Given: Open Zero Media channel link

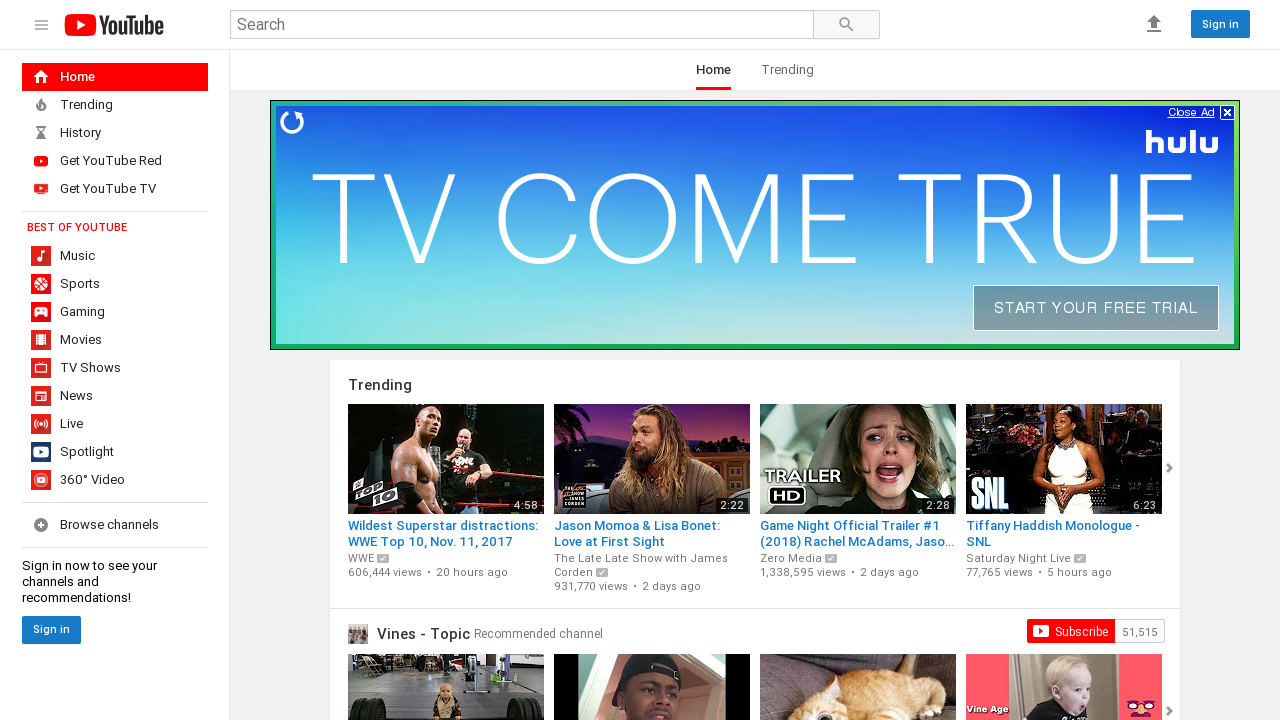Looking at the screenshot, I should point(791,558).
